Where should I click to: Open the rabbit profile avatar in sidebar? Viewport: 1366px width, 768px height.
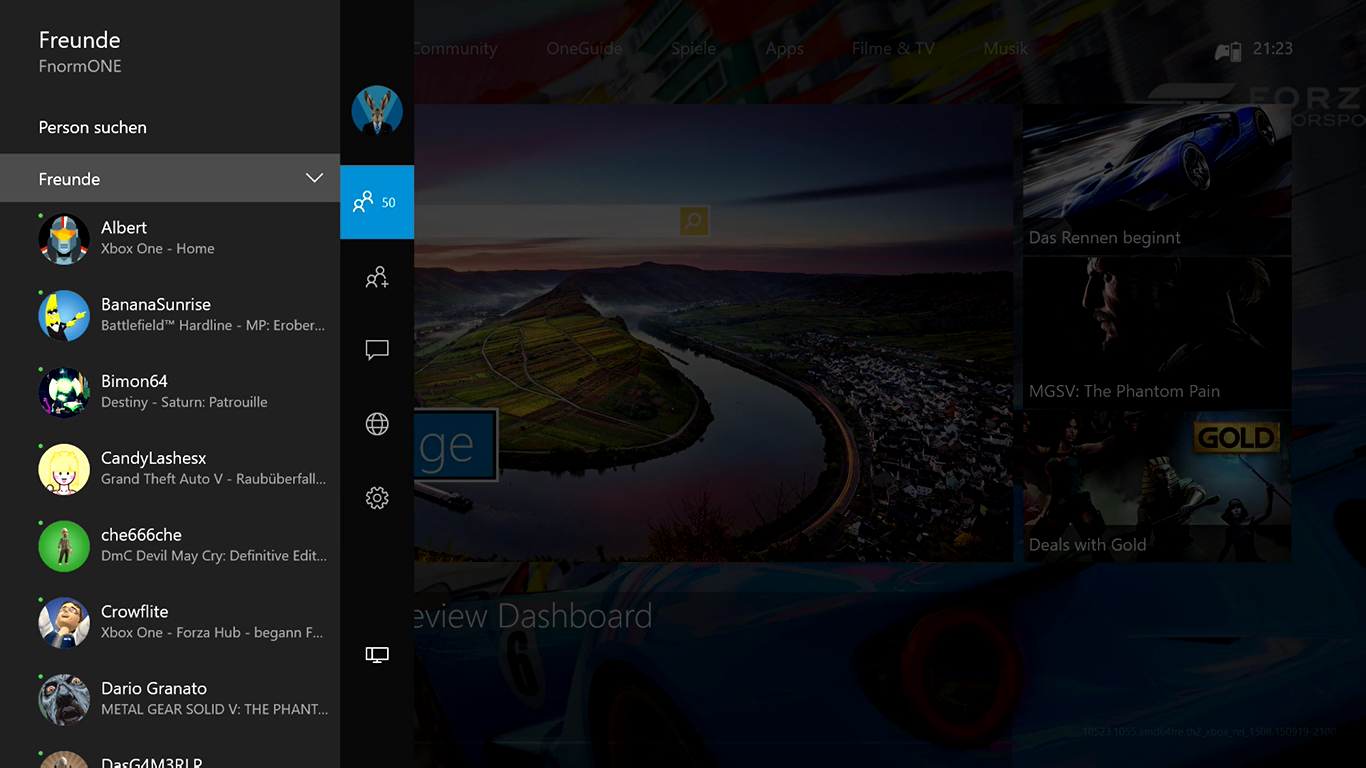(377, 111)
